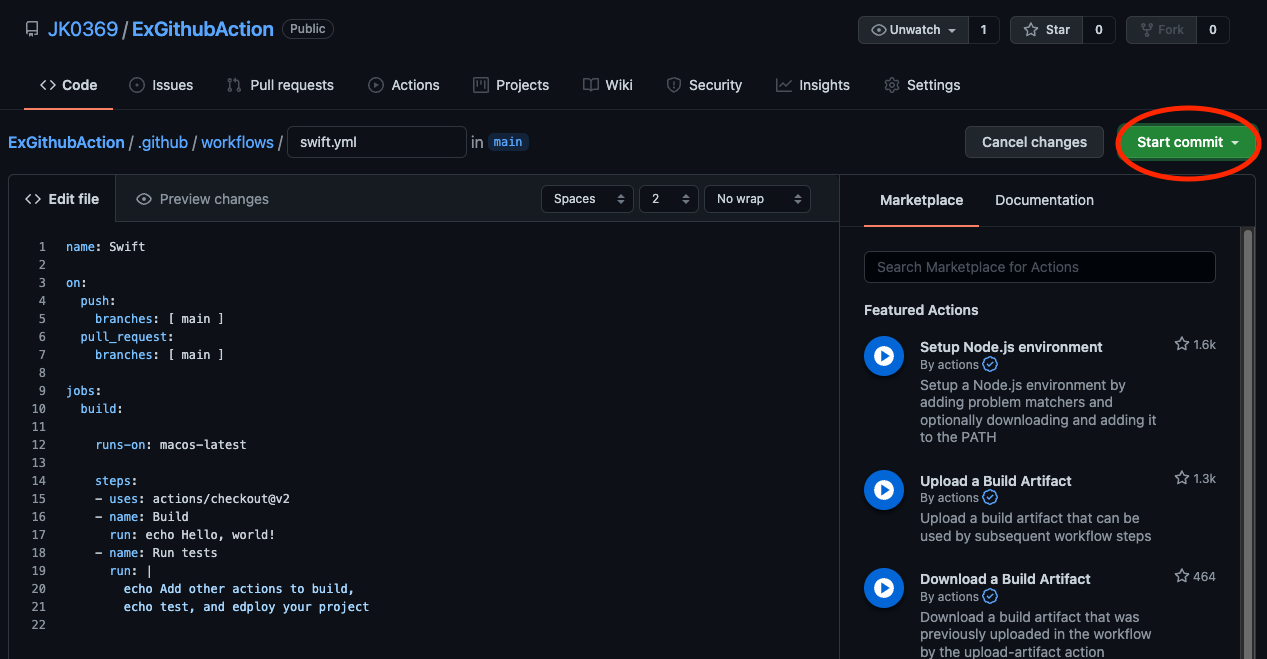Click the watchers count 1
The image size is (1267, 659).
(983, 30)
